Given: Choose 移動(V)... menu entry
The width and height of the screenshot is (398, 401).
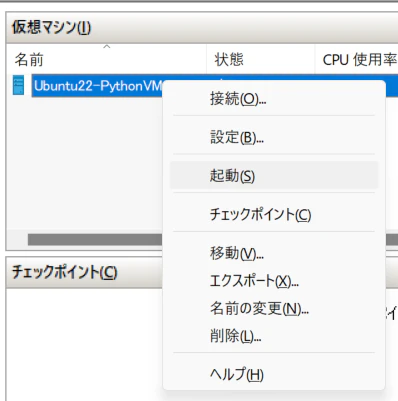Looking at the screenshot, I should (274, 253).
